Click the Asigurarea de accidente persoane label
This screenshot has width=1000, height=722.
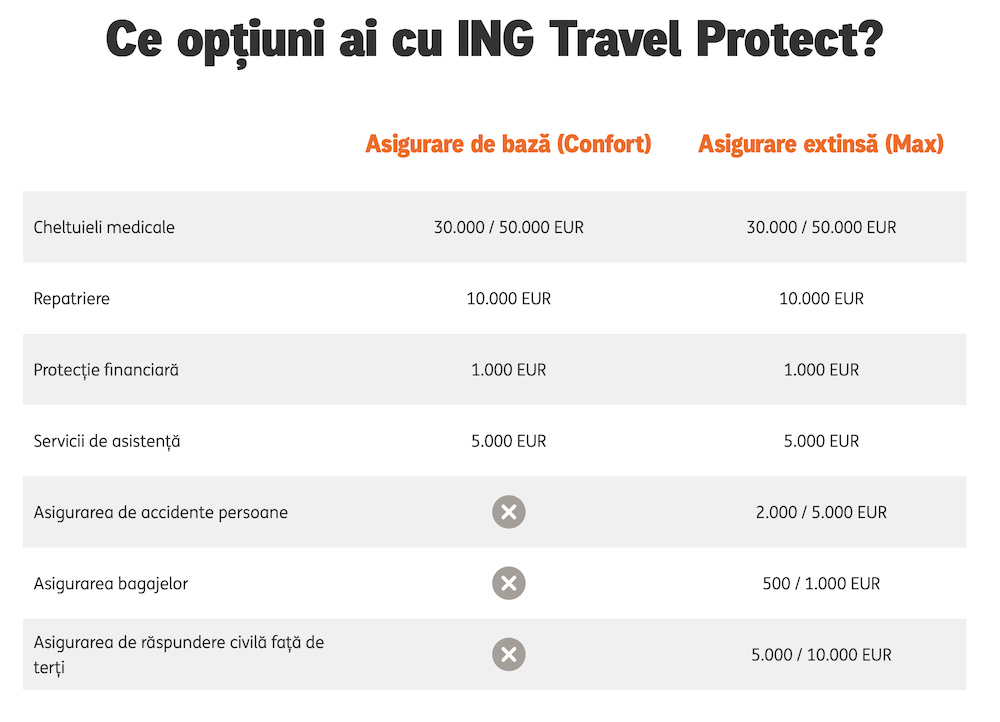pos(161,512)
